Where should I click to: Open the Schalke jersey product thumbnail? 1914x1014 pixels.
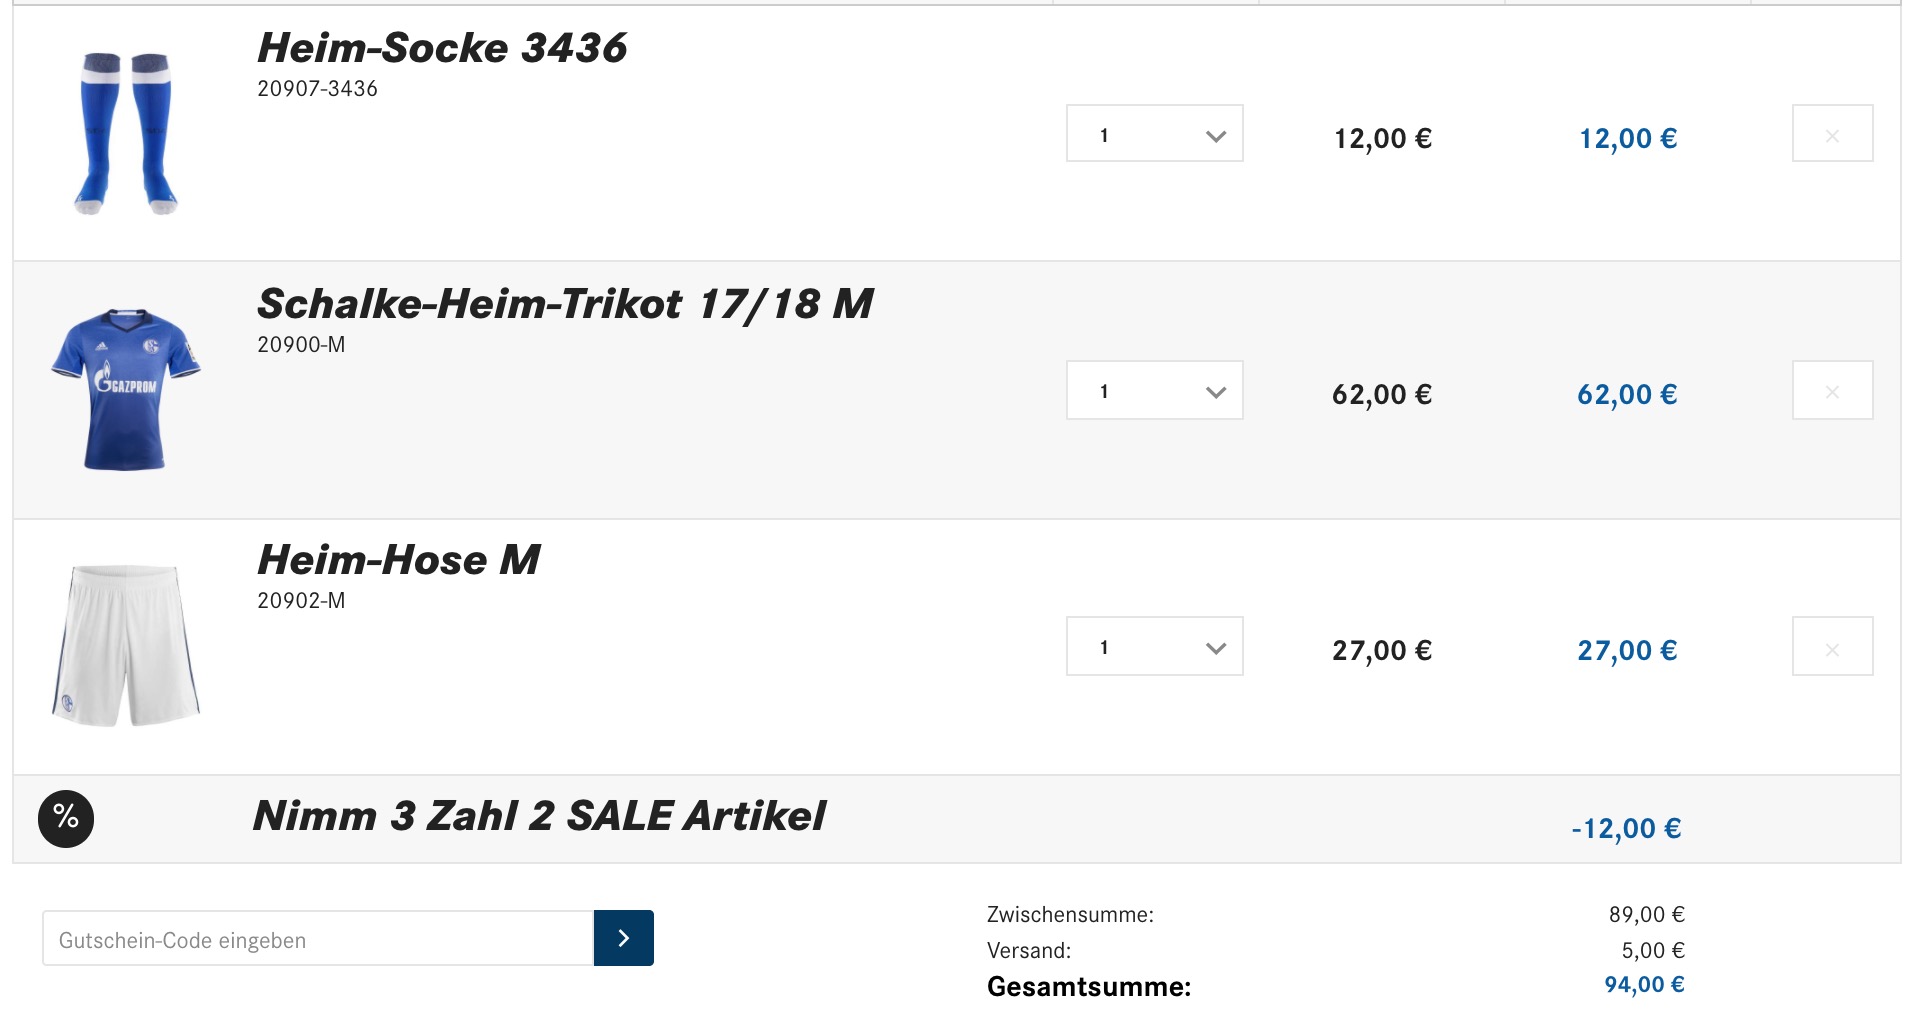(126, 390)
